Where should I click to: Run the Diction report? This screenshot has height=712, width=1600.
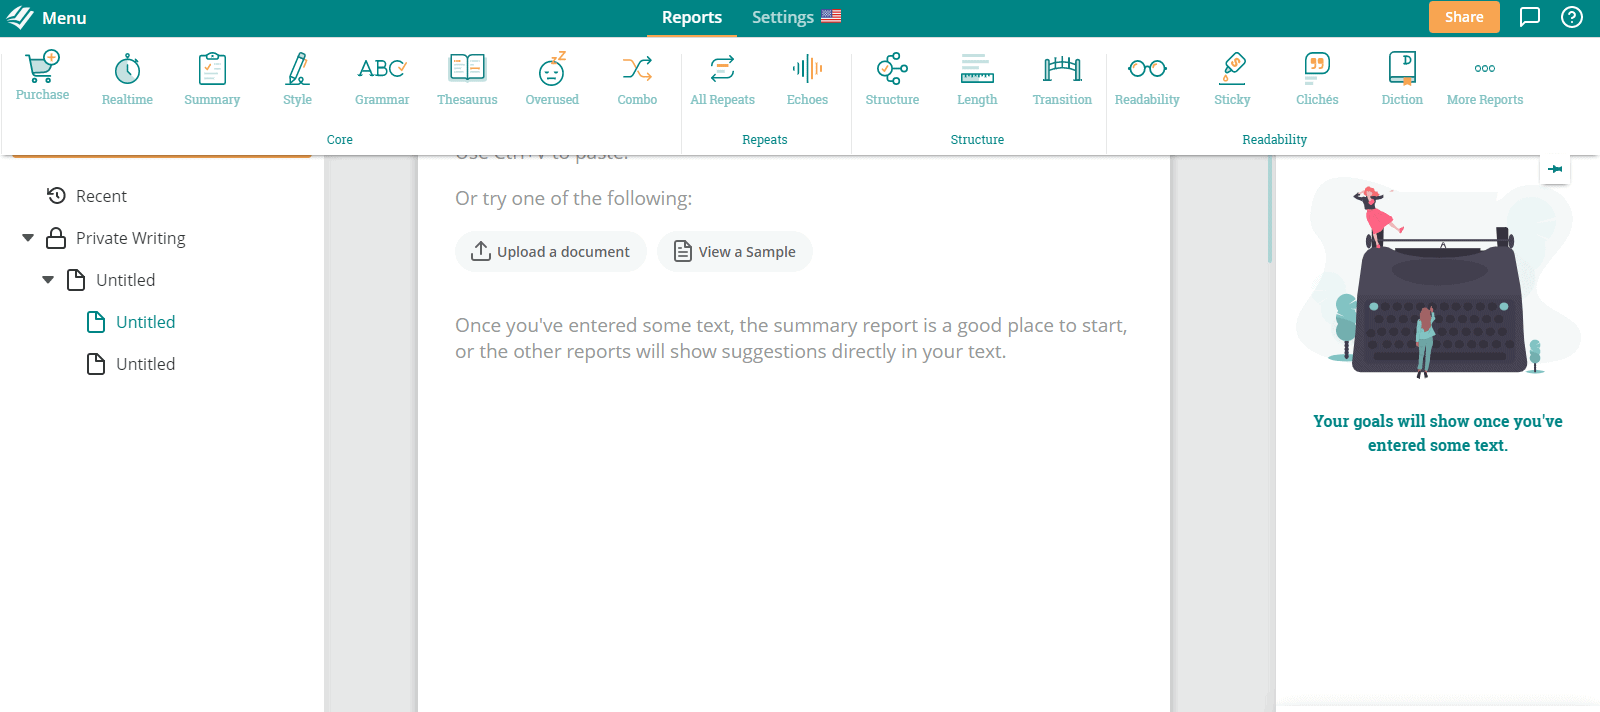[x=1402, y=79]
